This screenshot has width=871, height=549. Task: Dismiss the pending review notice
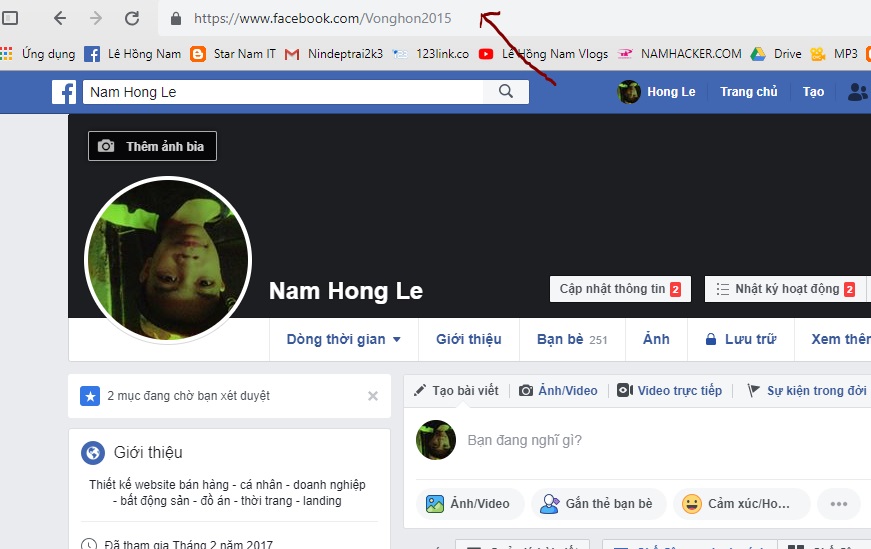click(x=373, y=396)
